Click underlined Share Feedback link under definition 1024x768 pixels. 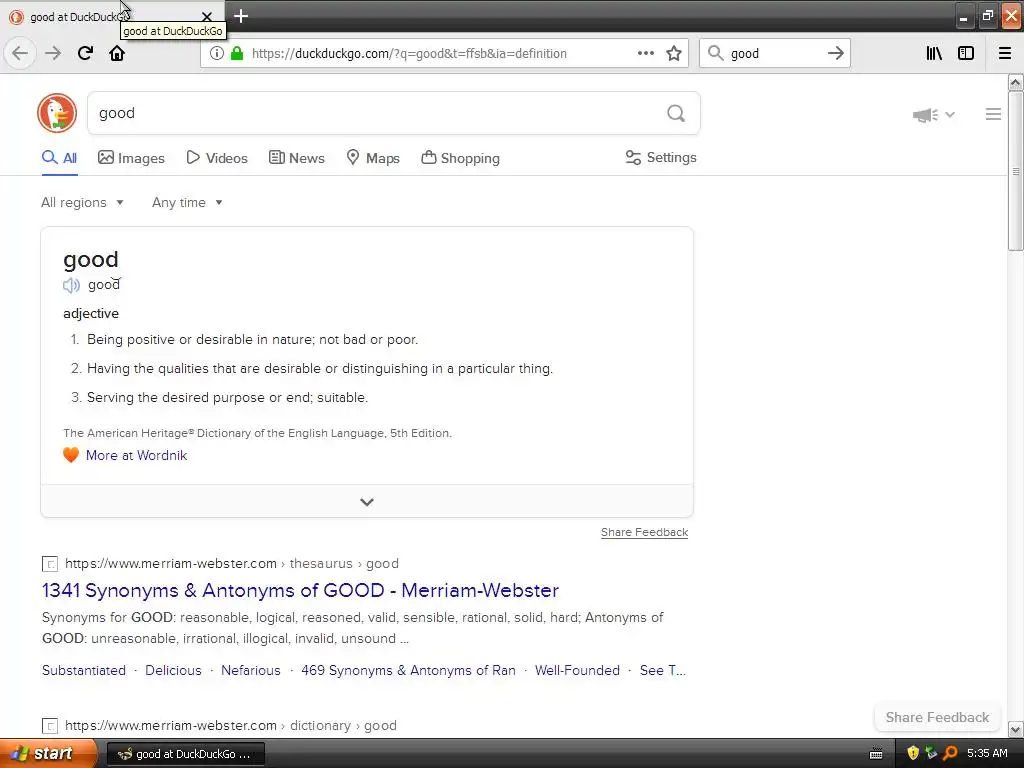(644, 532)
